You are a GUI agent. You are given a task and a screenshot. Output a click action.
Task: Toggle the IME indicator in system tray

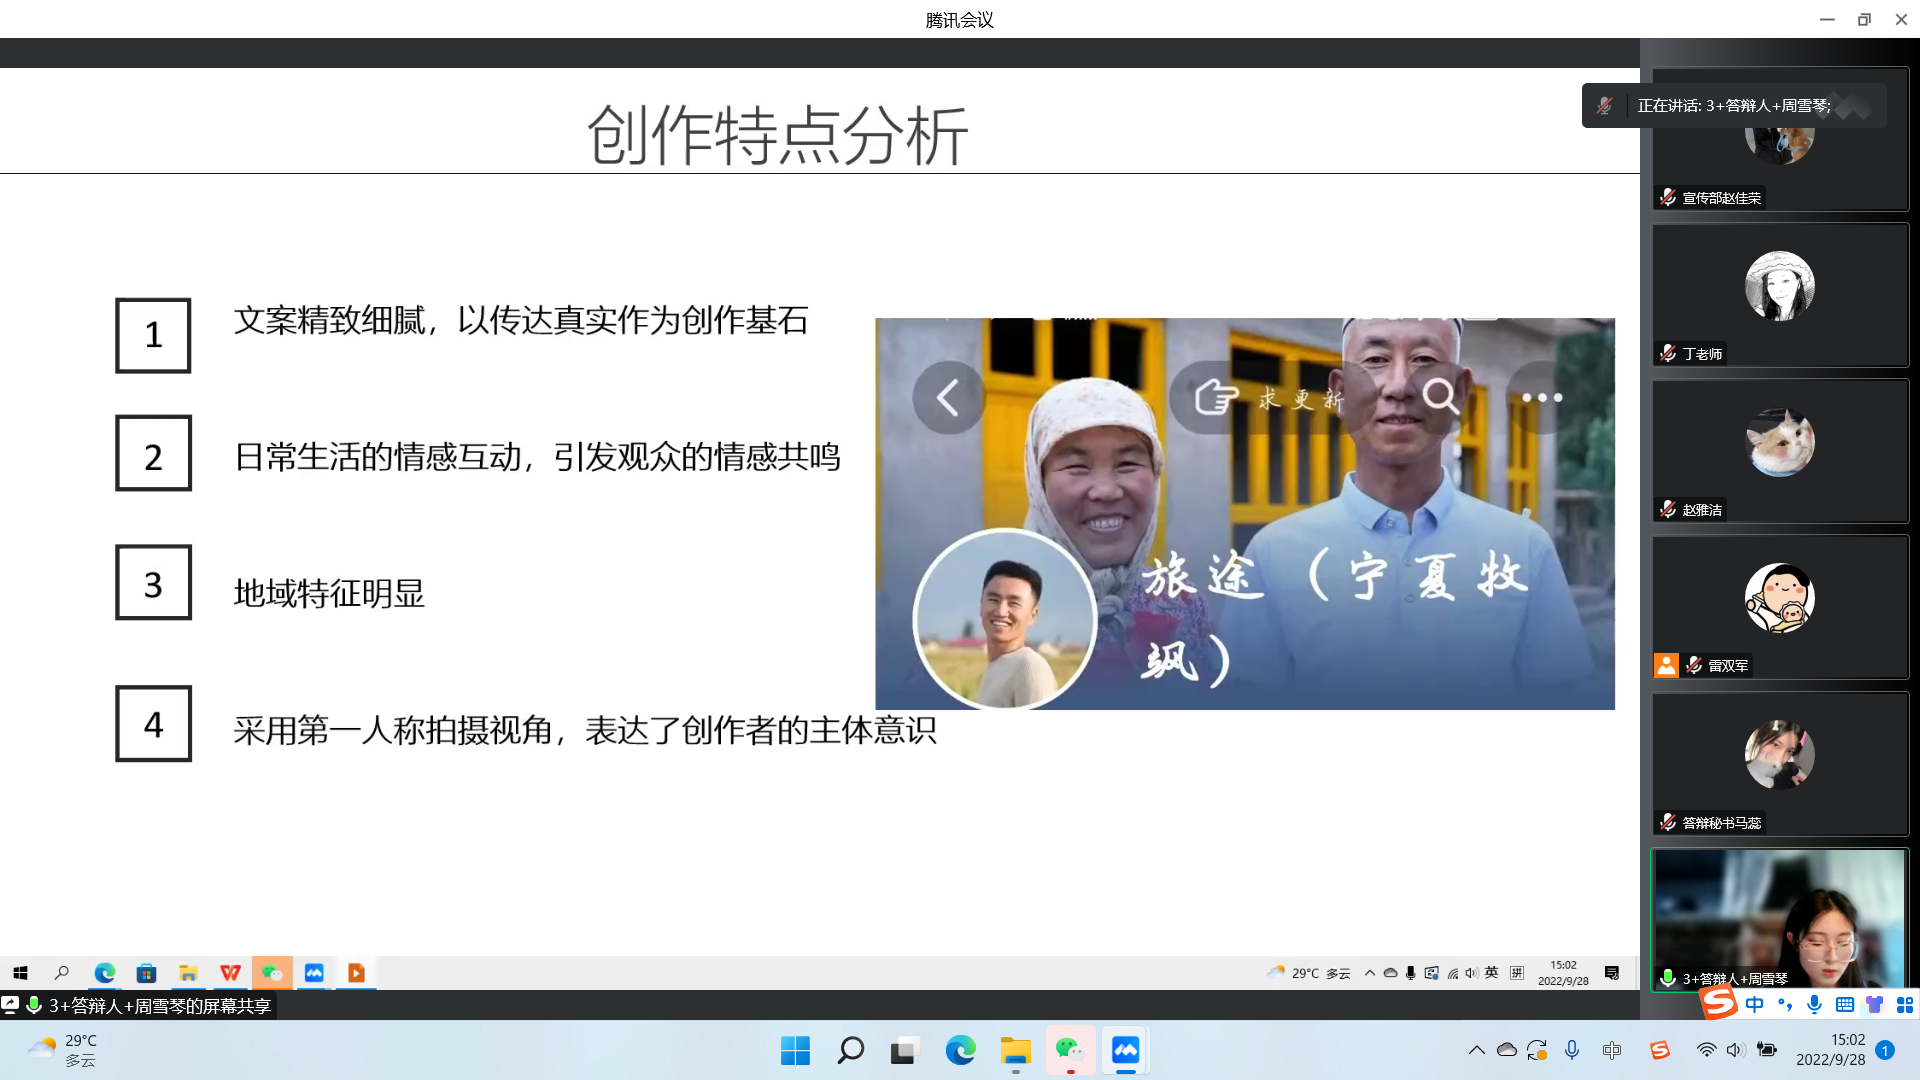[x=1611, y=1050]
